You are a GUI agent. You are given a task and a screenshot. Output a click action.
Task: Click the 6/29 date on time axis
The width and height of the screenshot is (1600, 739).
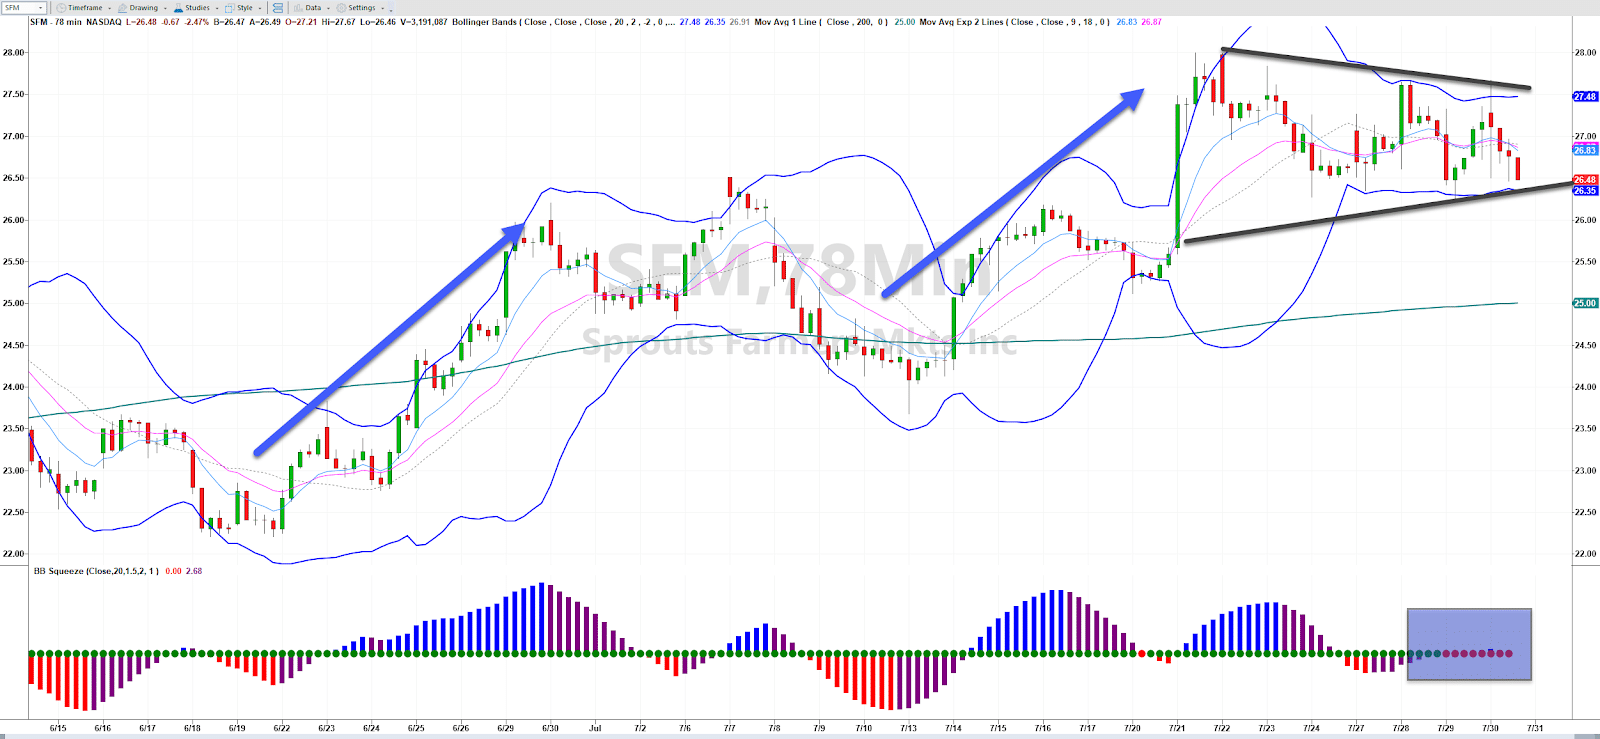tap(505, 728)
